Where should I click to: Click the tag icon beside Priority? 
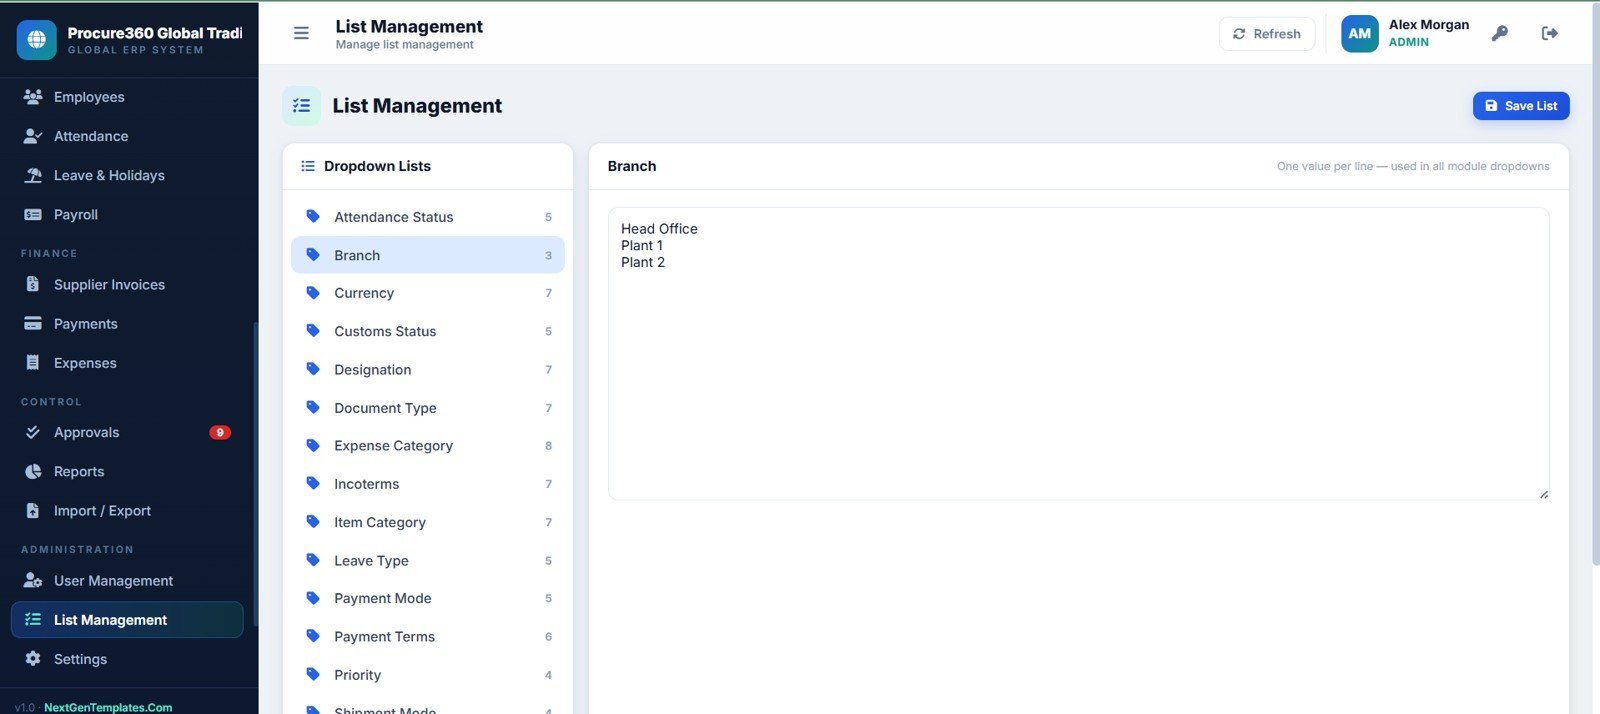[313, 674]
